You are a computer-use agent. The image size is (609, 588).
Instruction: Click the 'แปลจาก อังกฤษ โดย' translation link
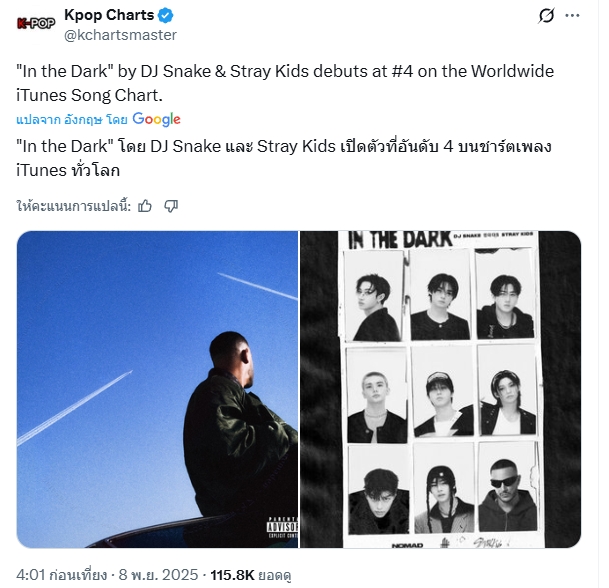pyautogui.click(x=72, y=120)
